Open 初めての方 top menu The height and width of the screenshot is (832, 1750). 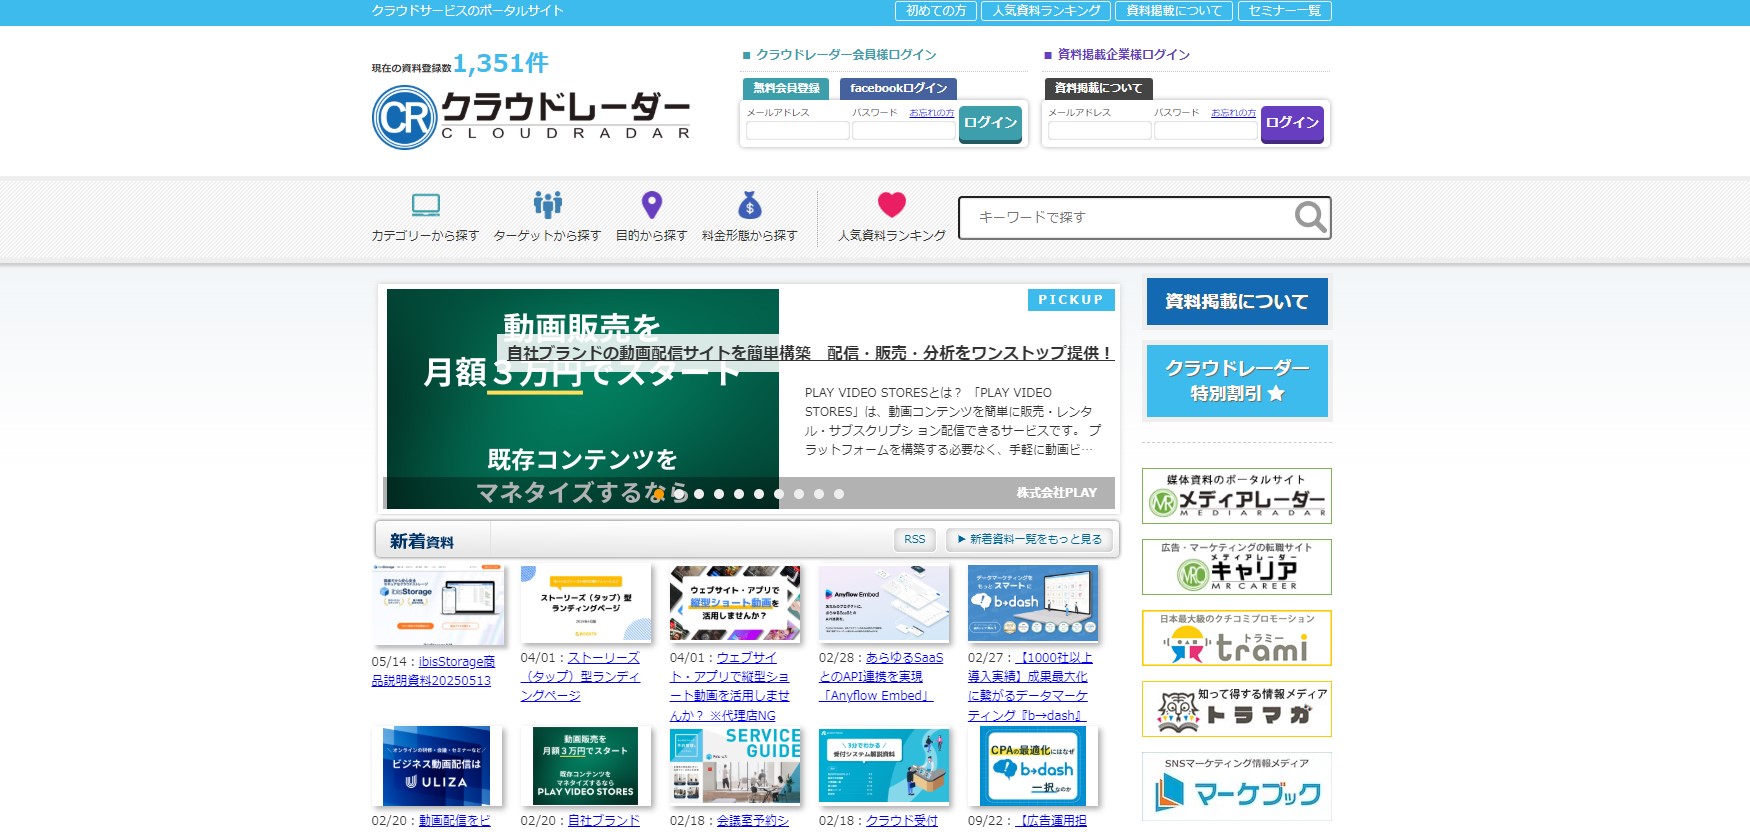pos(936,11)
